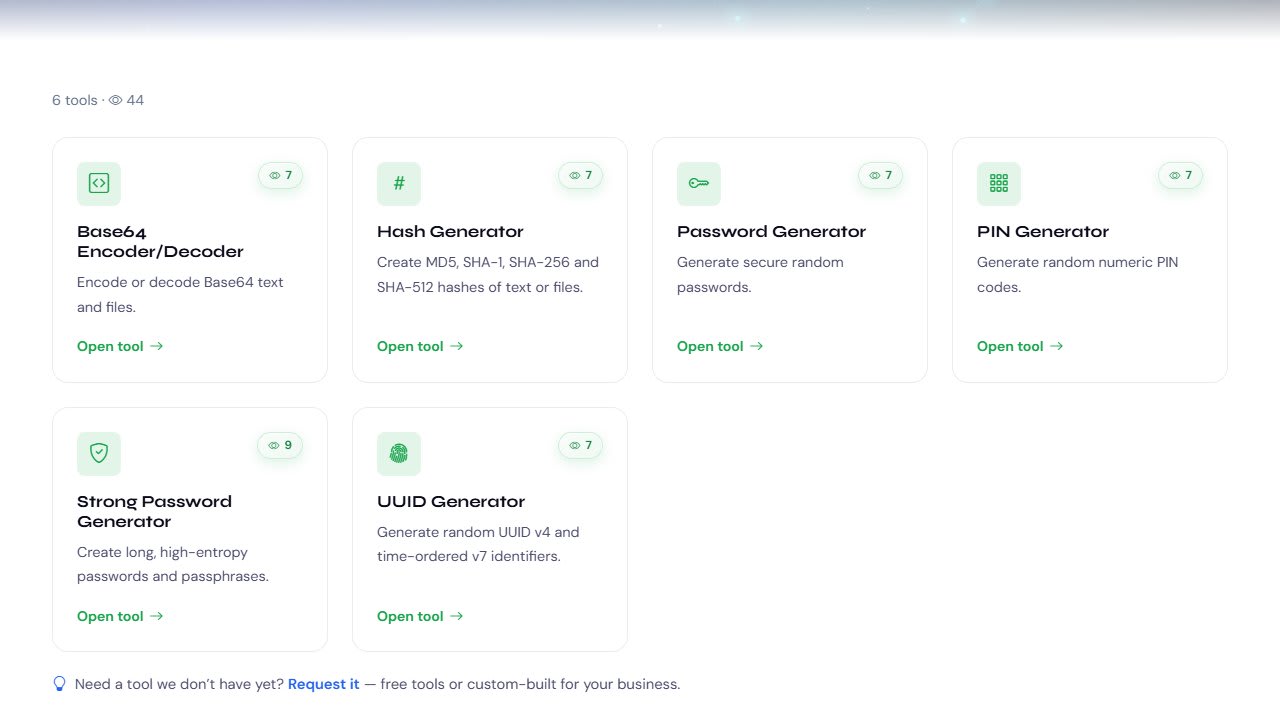1280x720 pixels.
Task: Click the Request it link
Action: 323,684
